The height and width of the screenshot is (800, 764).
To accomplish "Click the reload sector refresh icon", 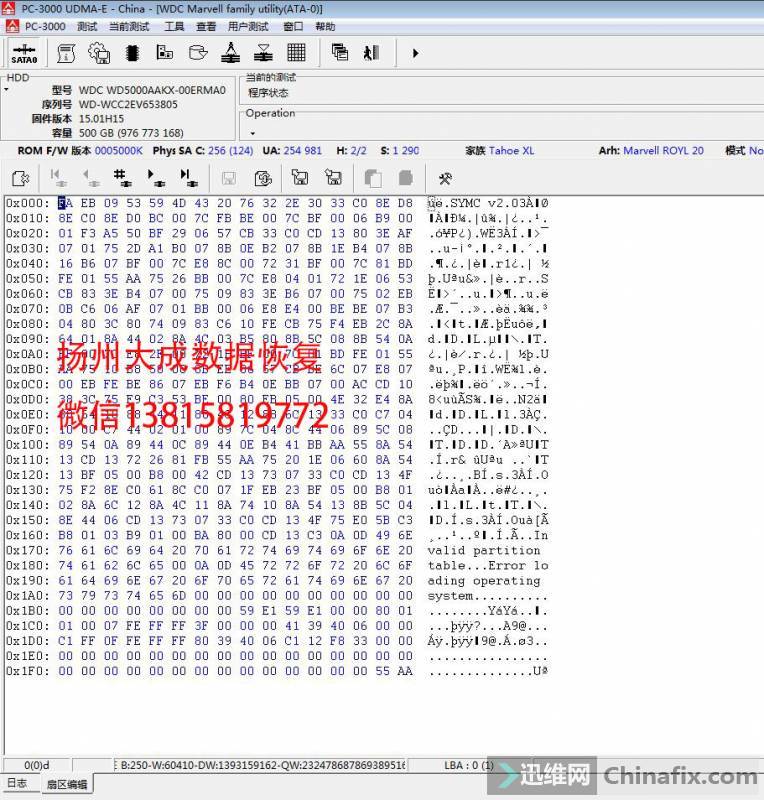I will click(x=263, y=178).
